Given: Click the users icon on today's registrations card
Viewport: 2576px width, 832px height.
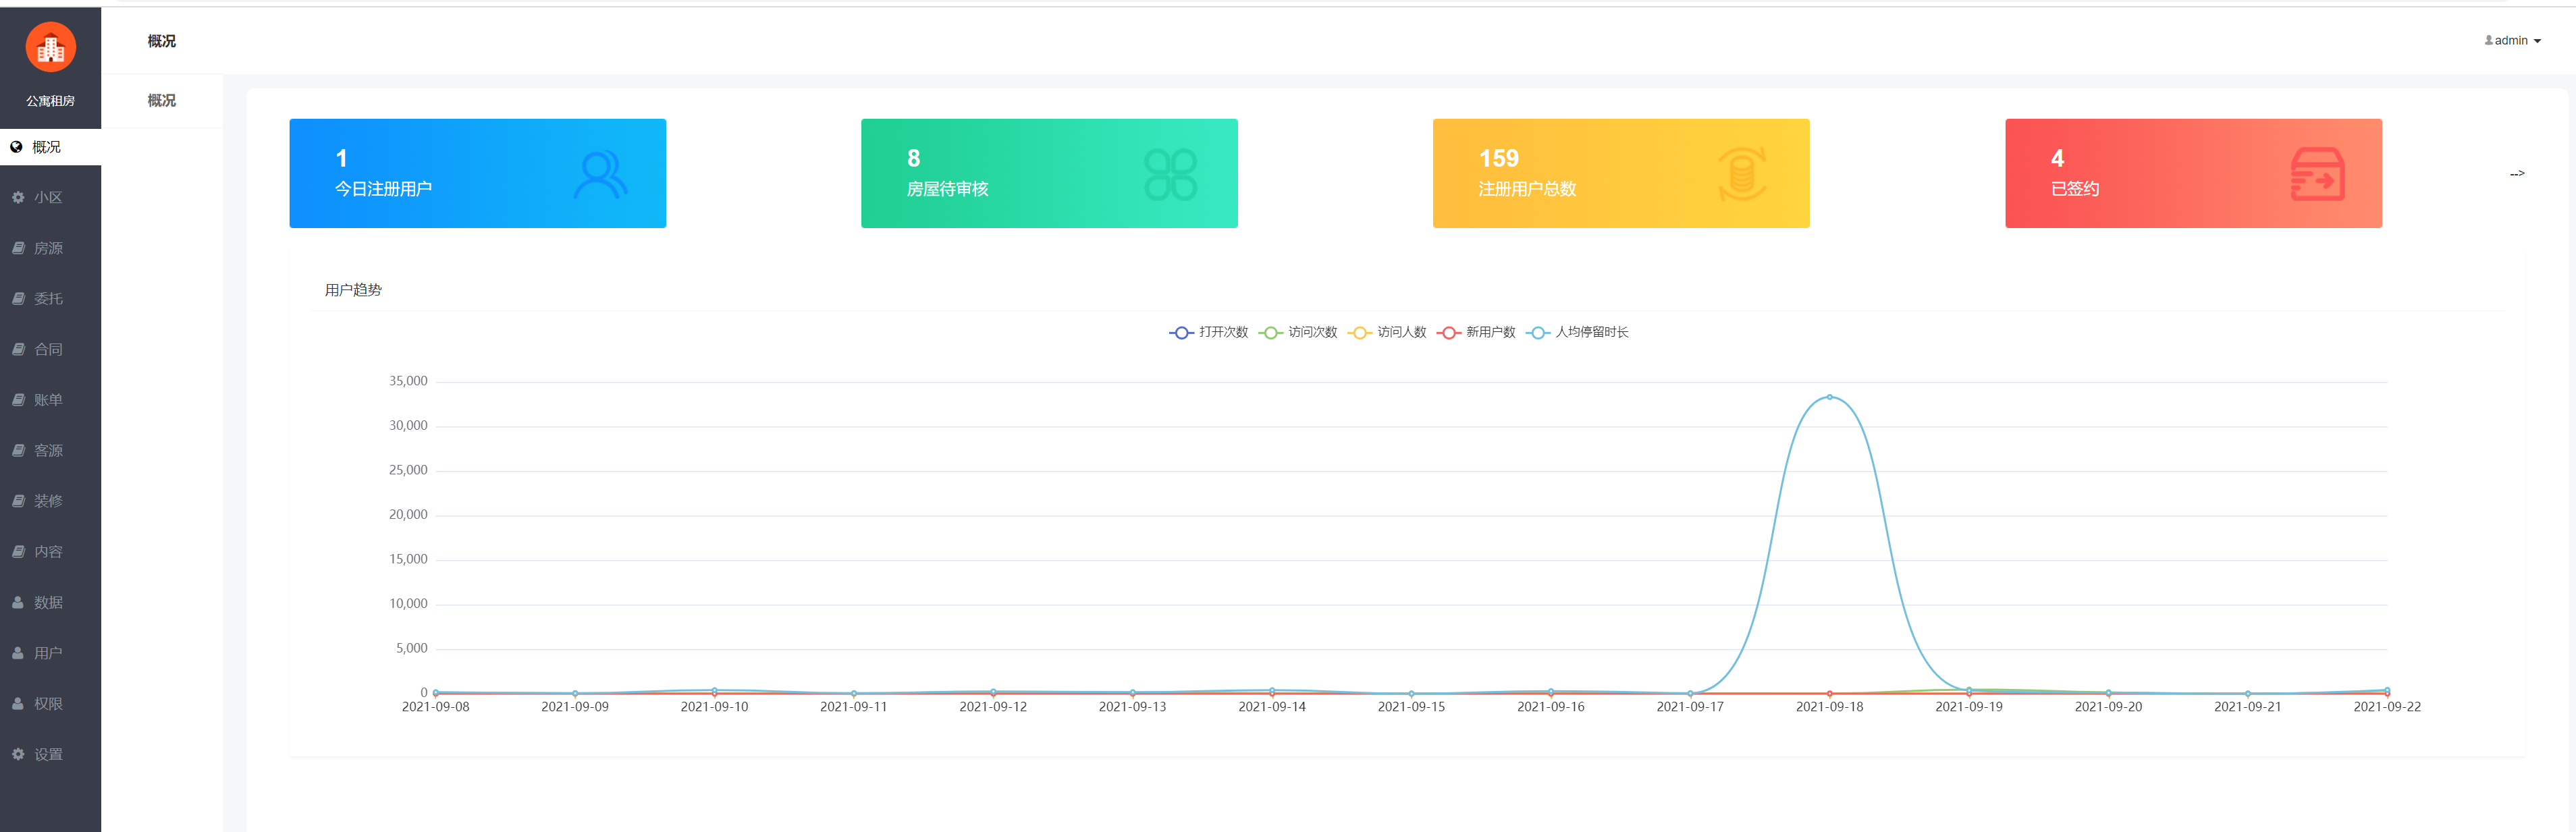Looking at the screenshot, I should (x=600, y=174).
